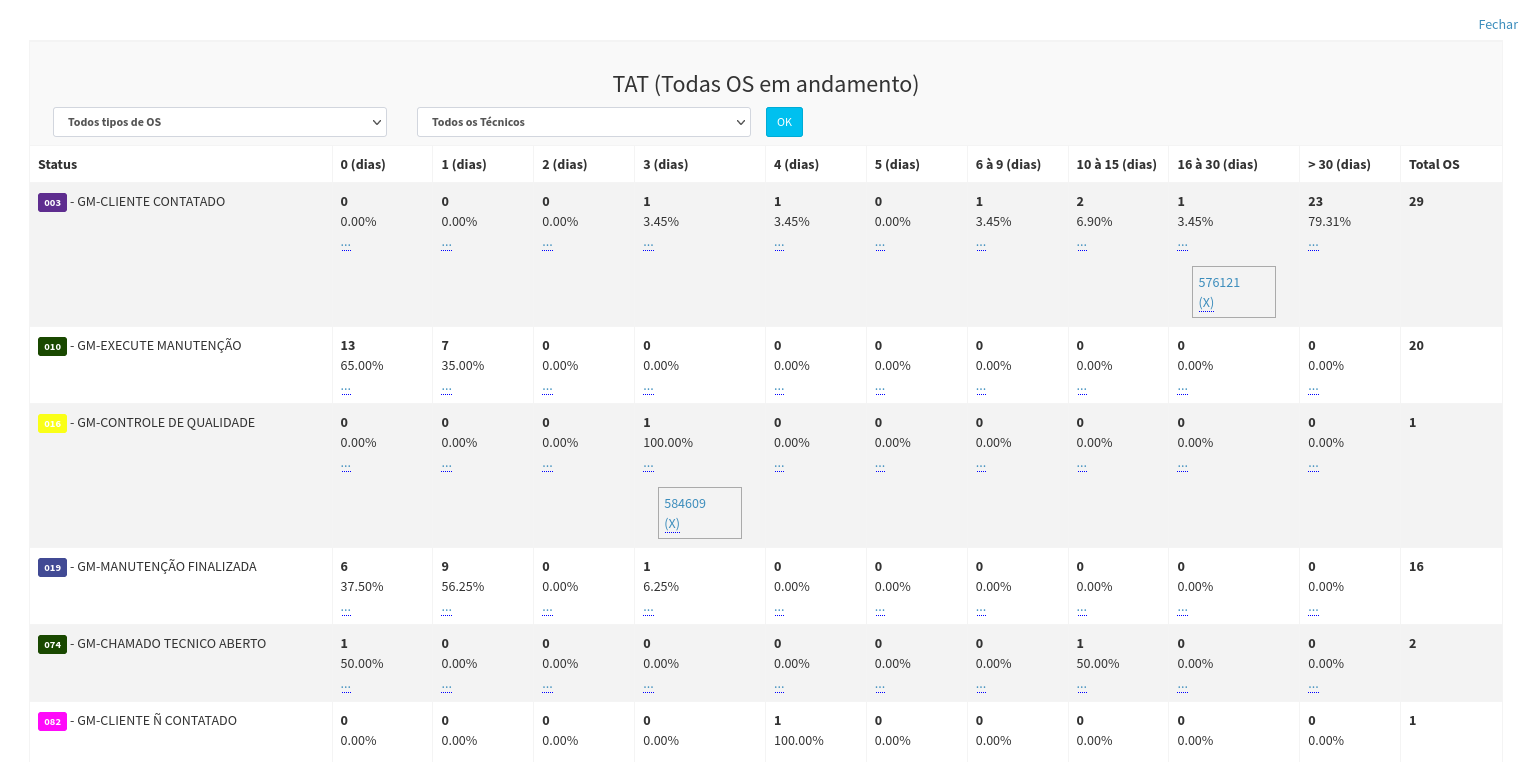Expand the "..." link below 65.00%

pos(346,387)
